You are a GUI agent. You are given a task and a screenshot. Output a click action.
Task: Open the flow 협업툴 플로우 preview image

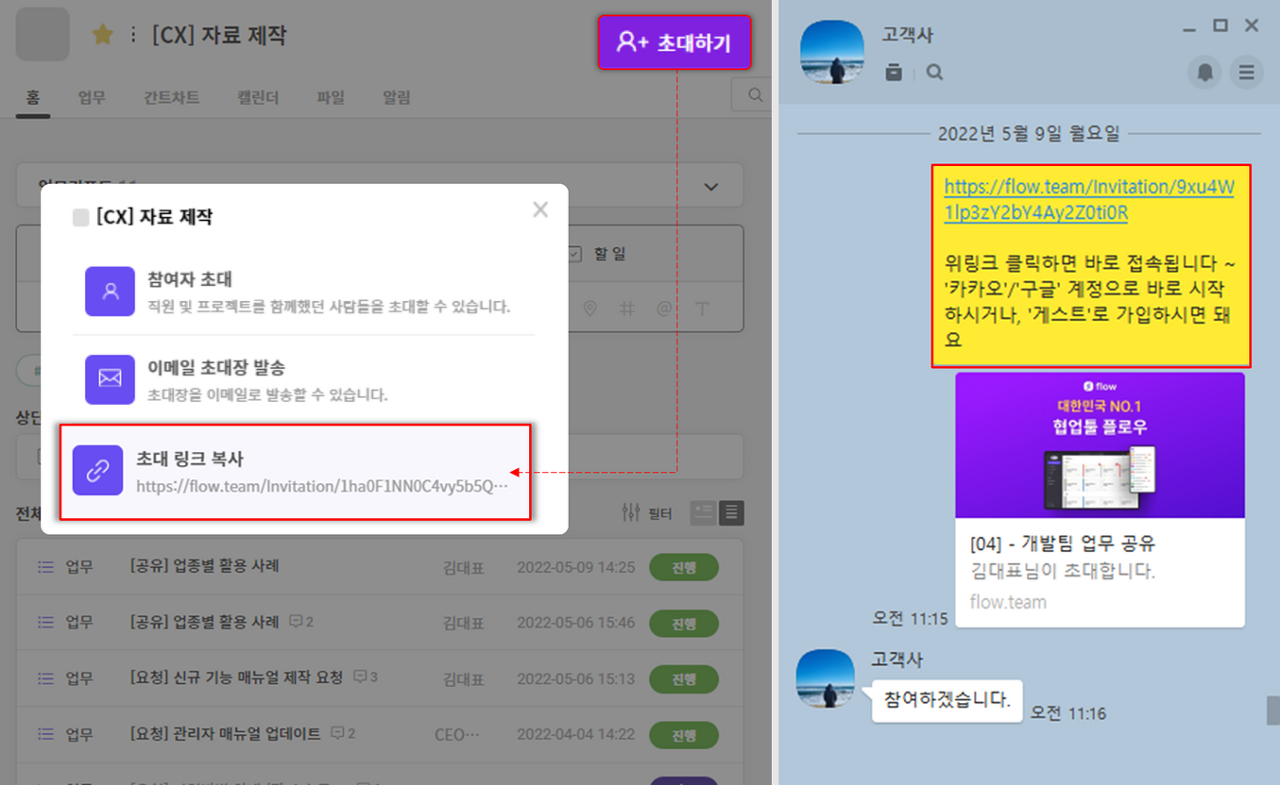pos(1100,445)
